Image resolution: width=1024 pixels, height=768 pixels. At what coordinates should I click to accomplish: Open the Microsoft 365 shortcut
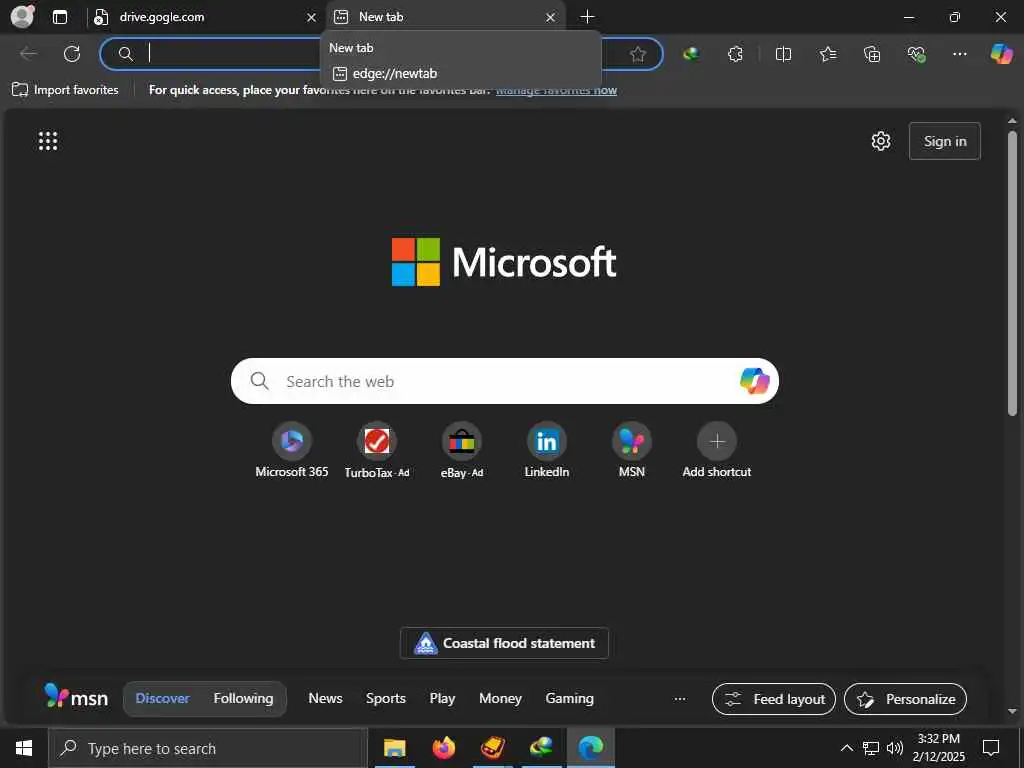(x=292, y=451)
